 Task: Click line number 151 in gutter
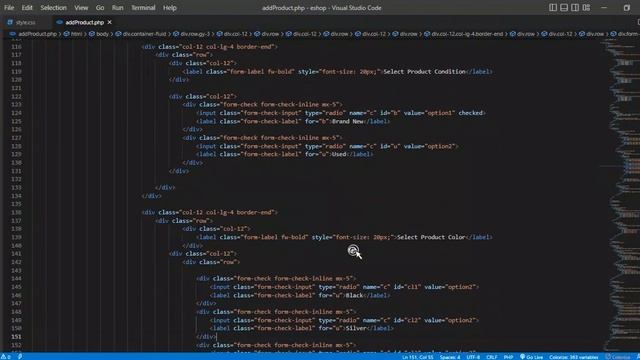16,337
